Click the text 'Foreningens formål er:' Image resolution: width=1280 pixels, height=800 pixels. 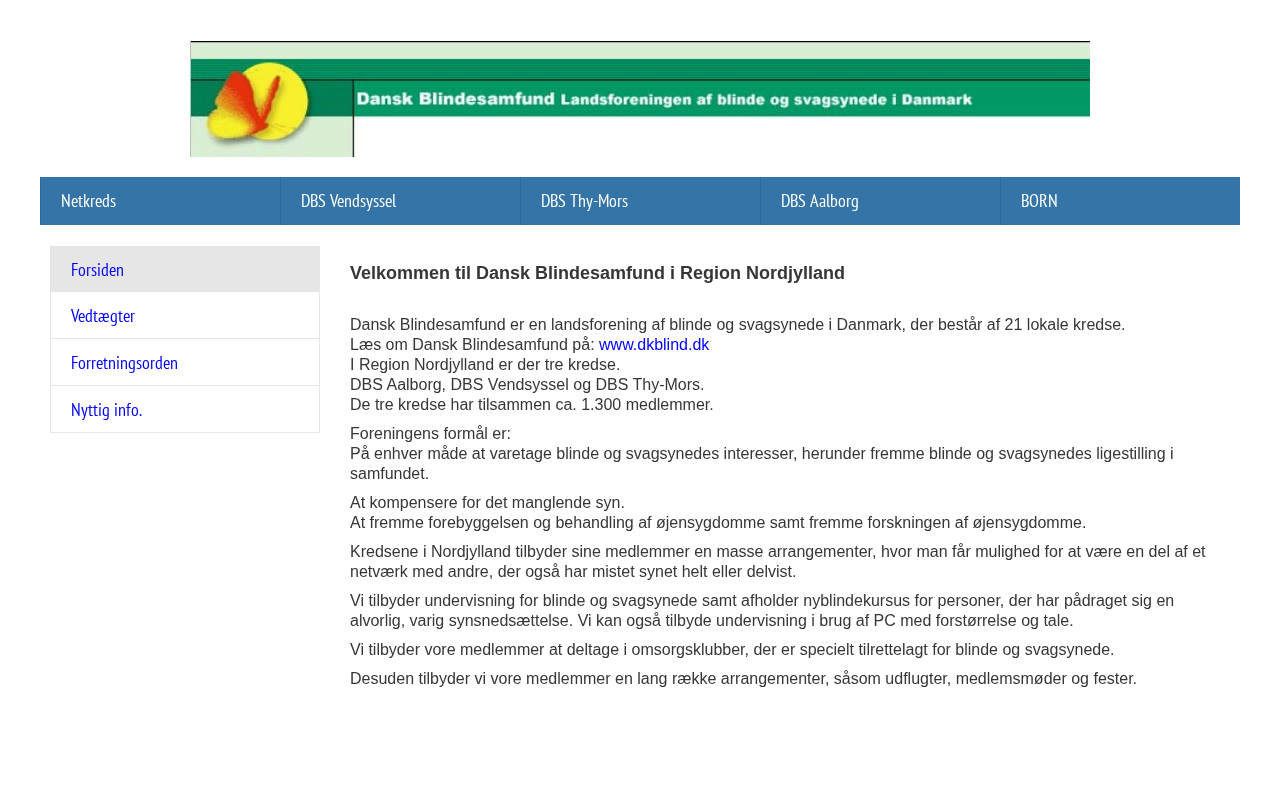[x=430, y=434]
